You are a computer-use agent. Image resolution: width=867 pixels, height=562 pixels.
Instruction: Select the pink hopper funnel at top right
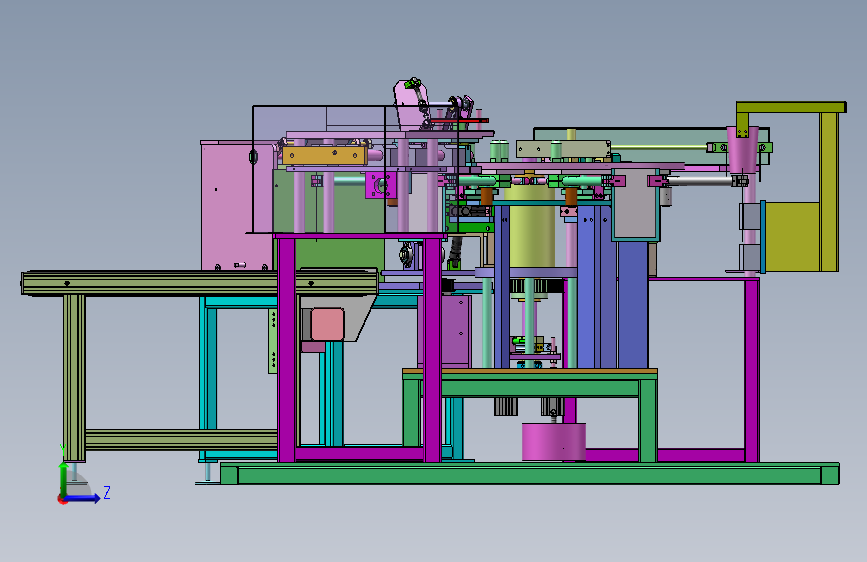[742, 149]
